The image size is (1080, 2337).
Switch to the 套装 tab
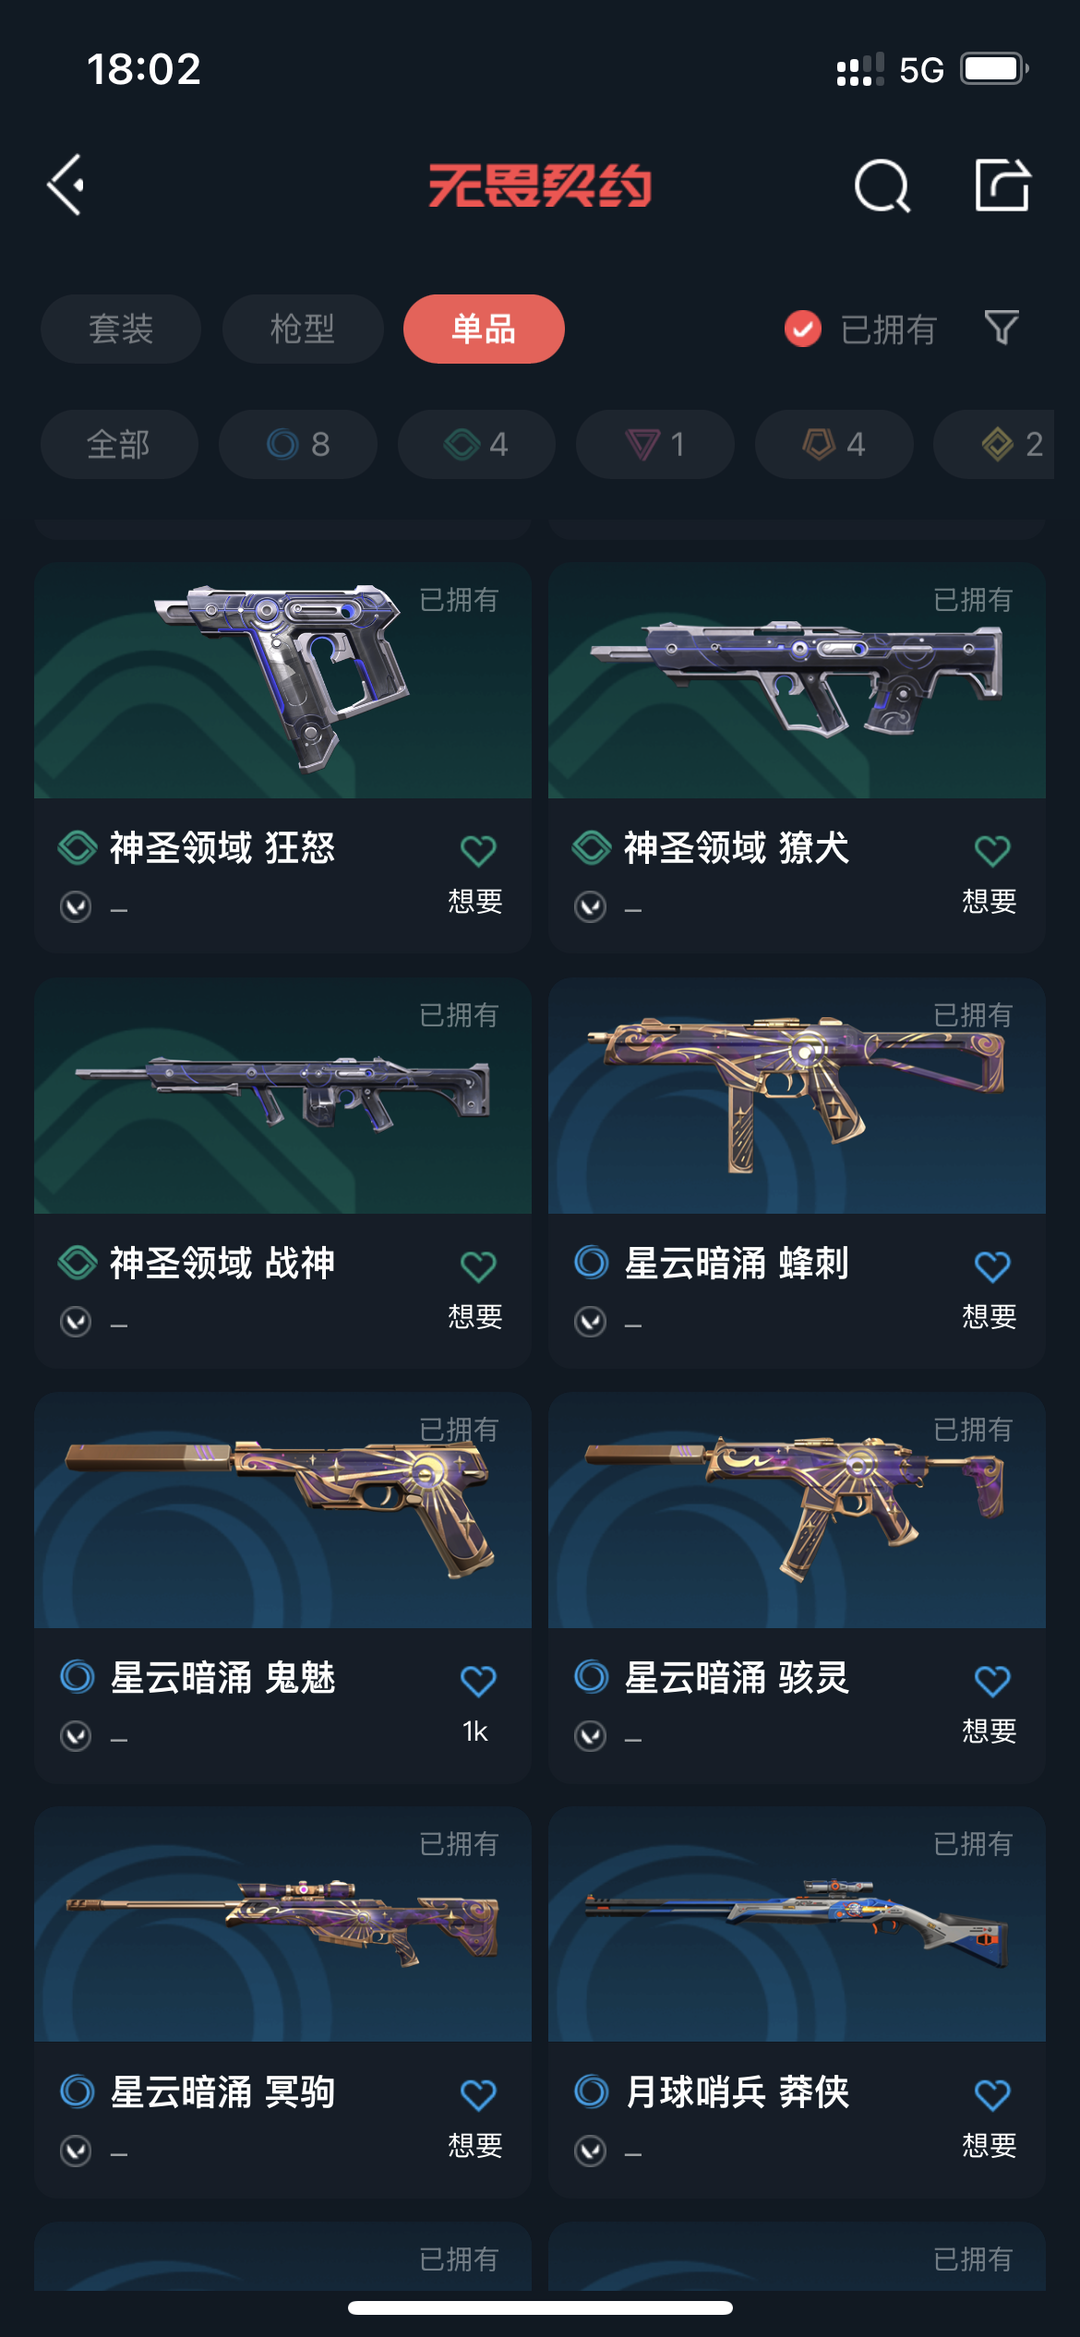pos(121,329)
